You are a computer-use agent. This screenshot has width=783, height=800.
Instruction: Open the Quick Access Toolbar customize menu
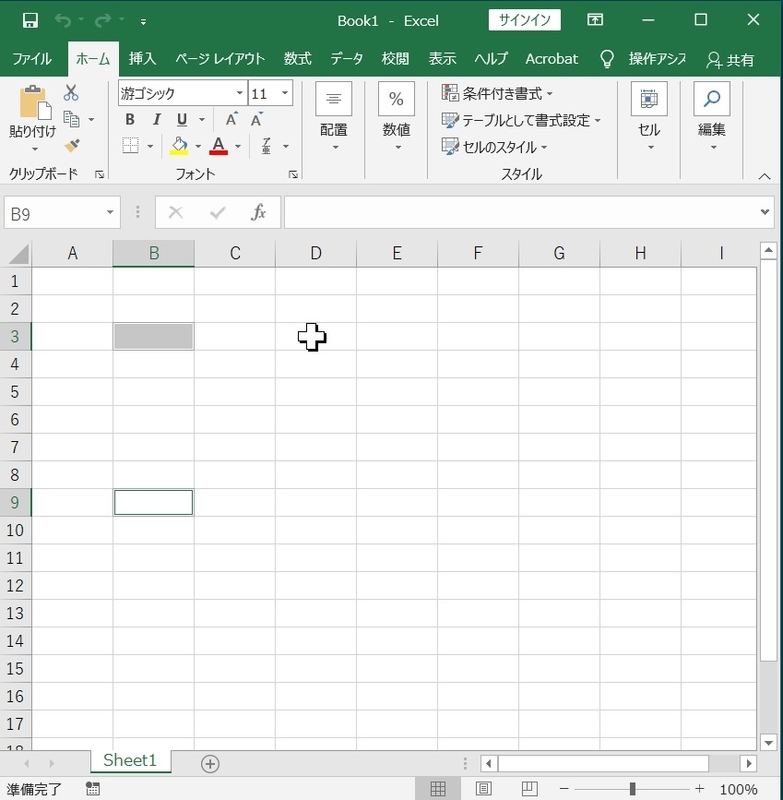[x=143, y=21]
